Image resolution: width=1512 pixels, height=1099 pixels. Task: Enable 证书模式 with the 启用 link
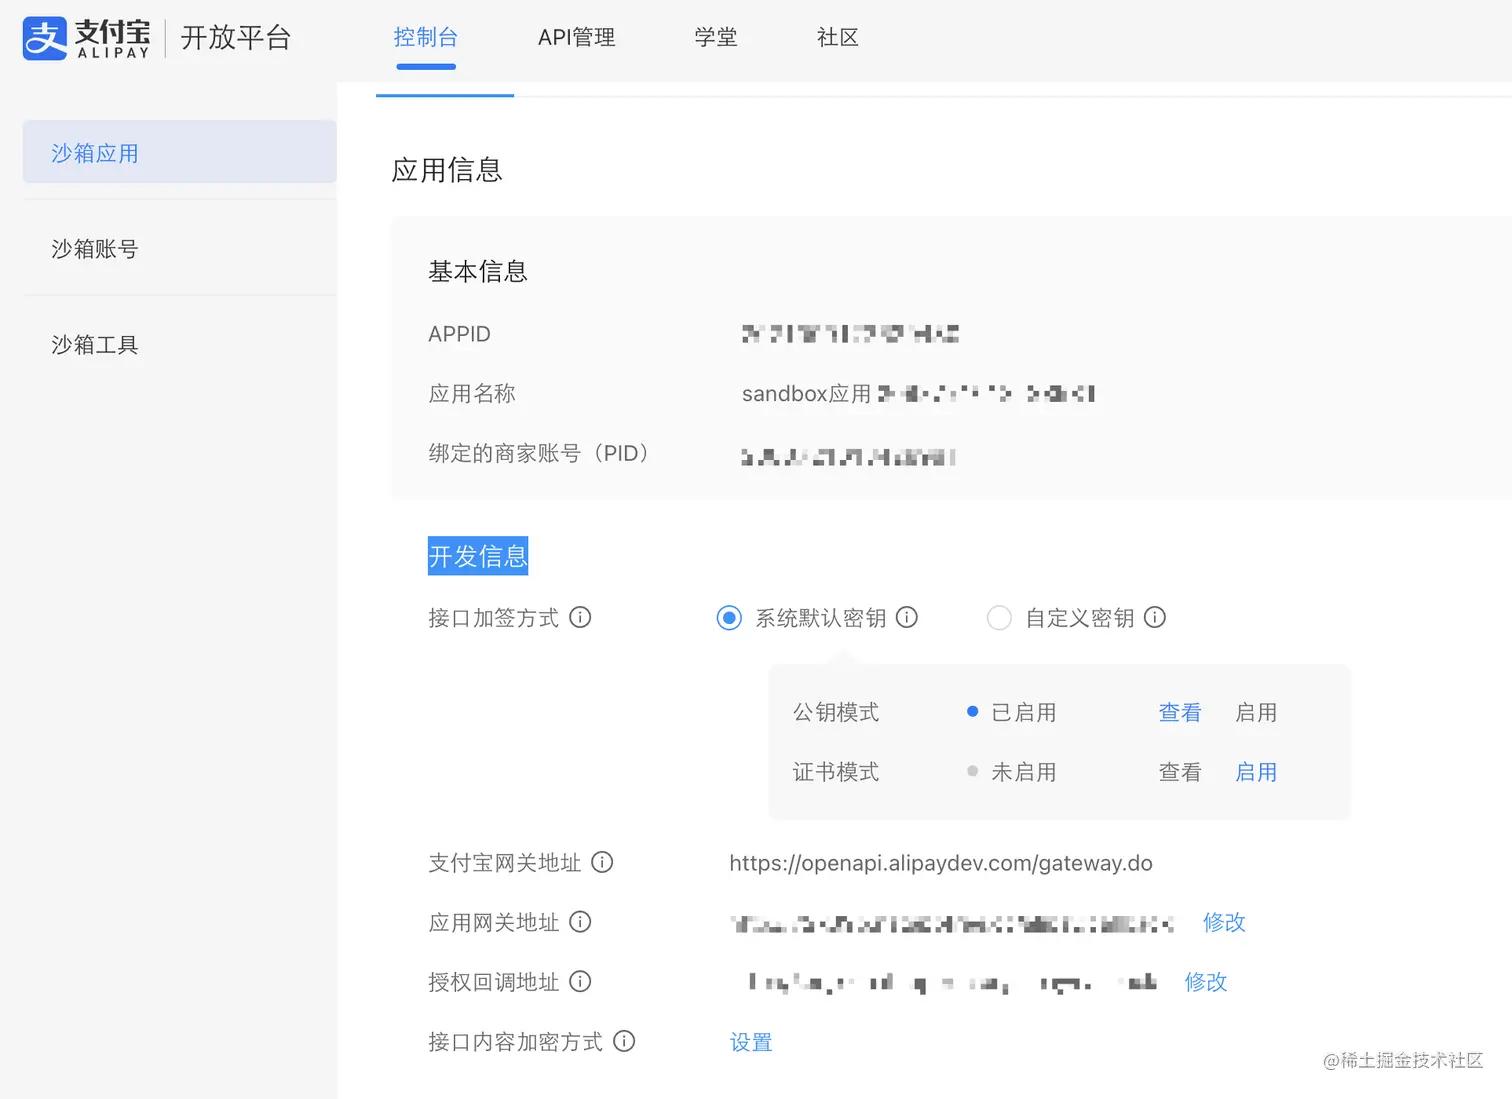point(1256,771)
